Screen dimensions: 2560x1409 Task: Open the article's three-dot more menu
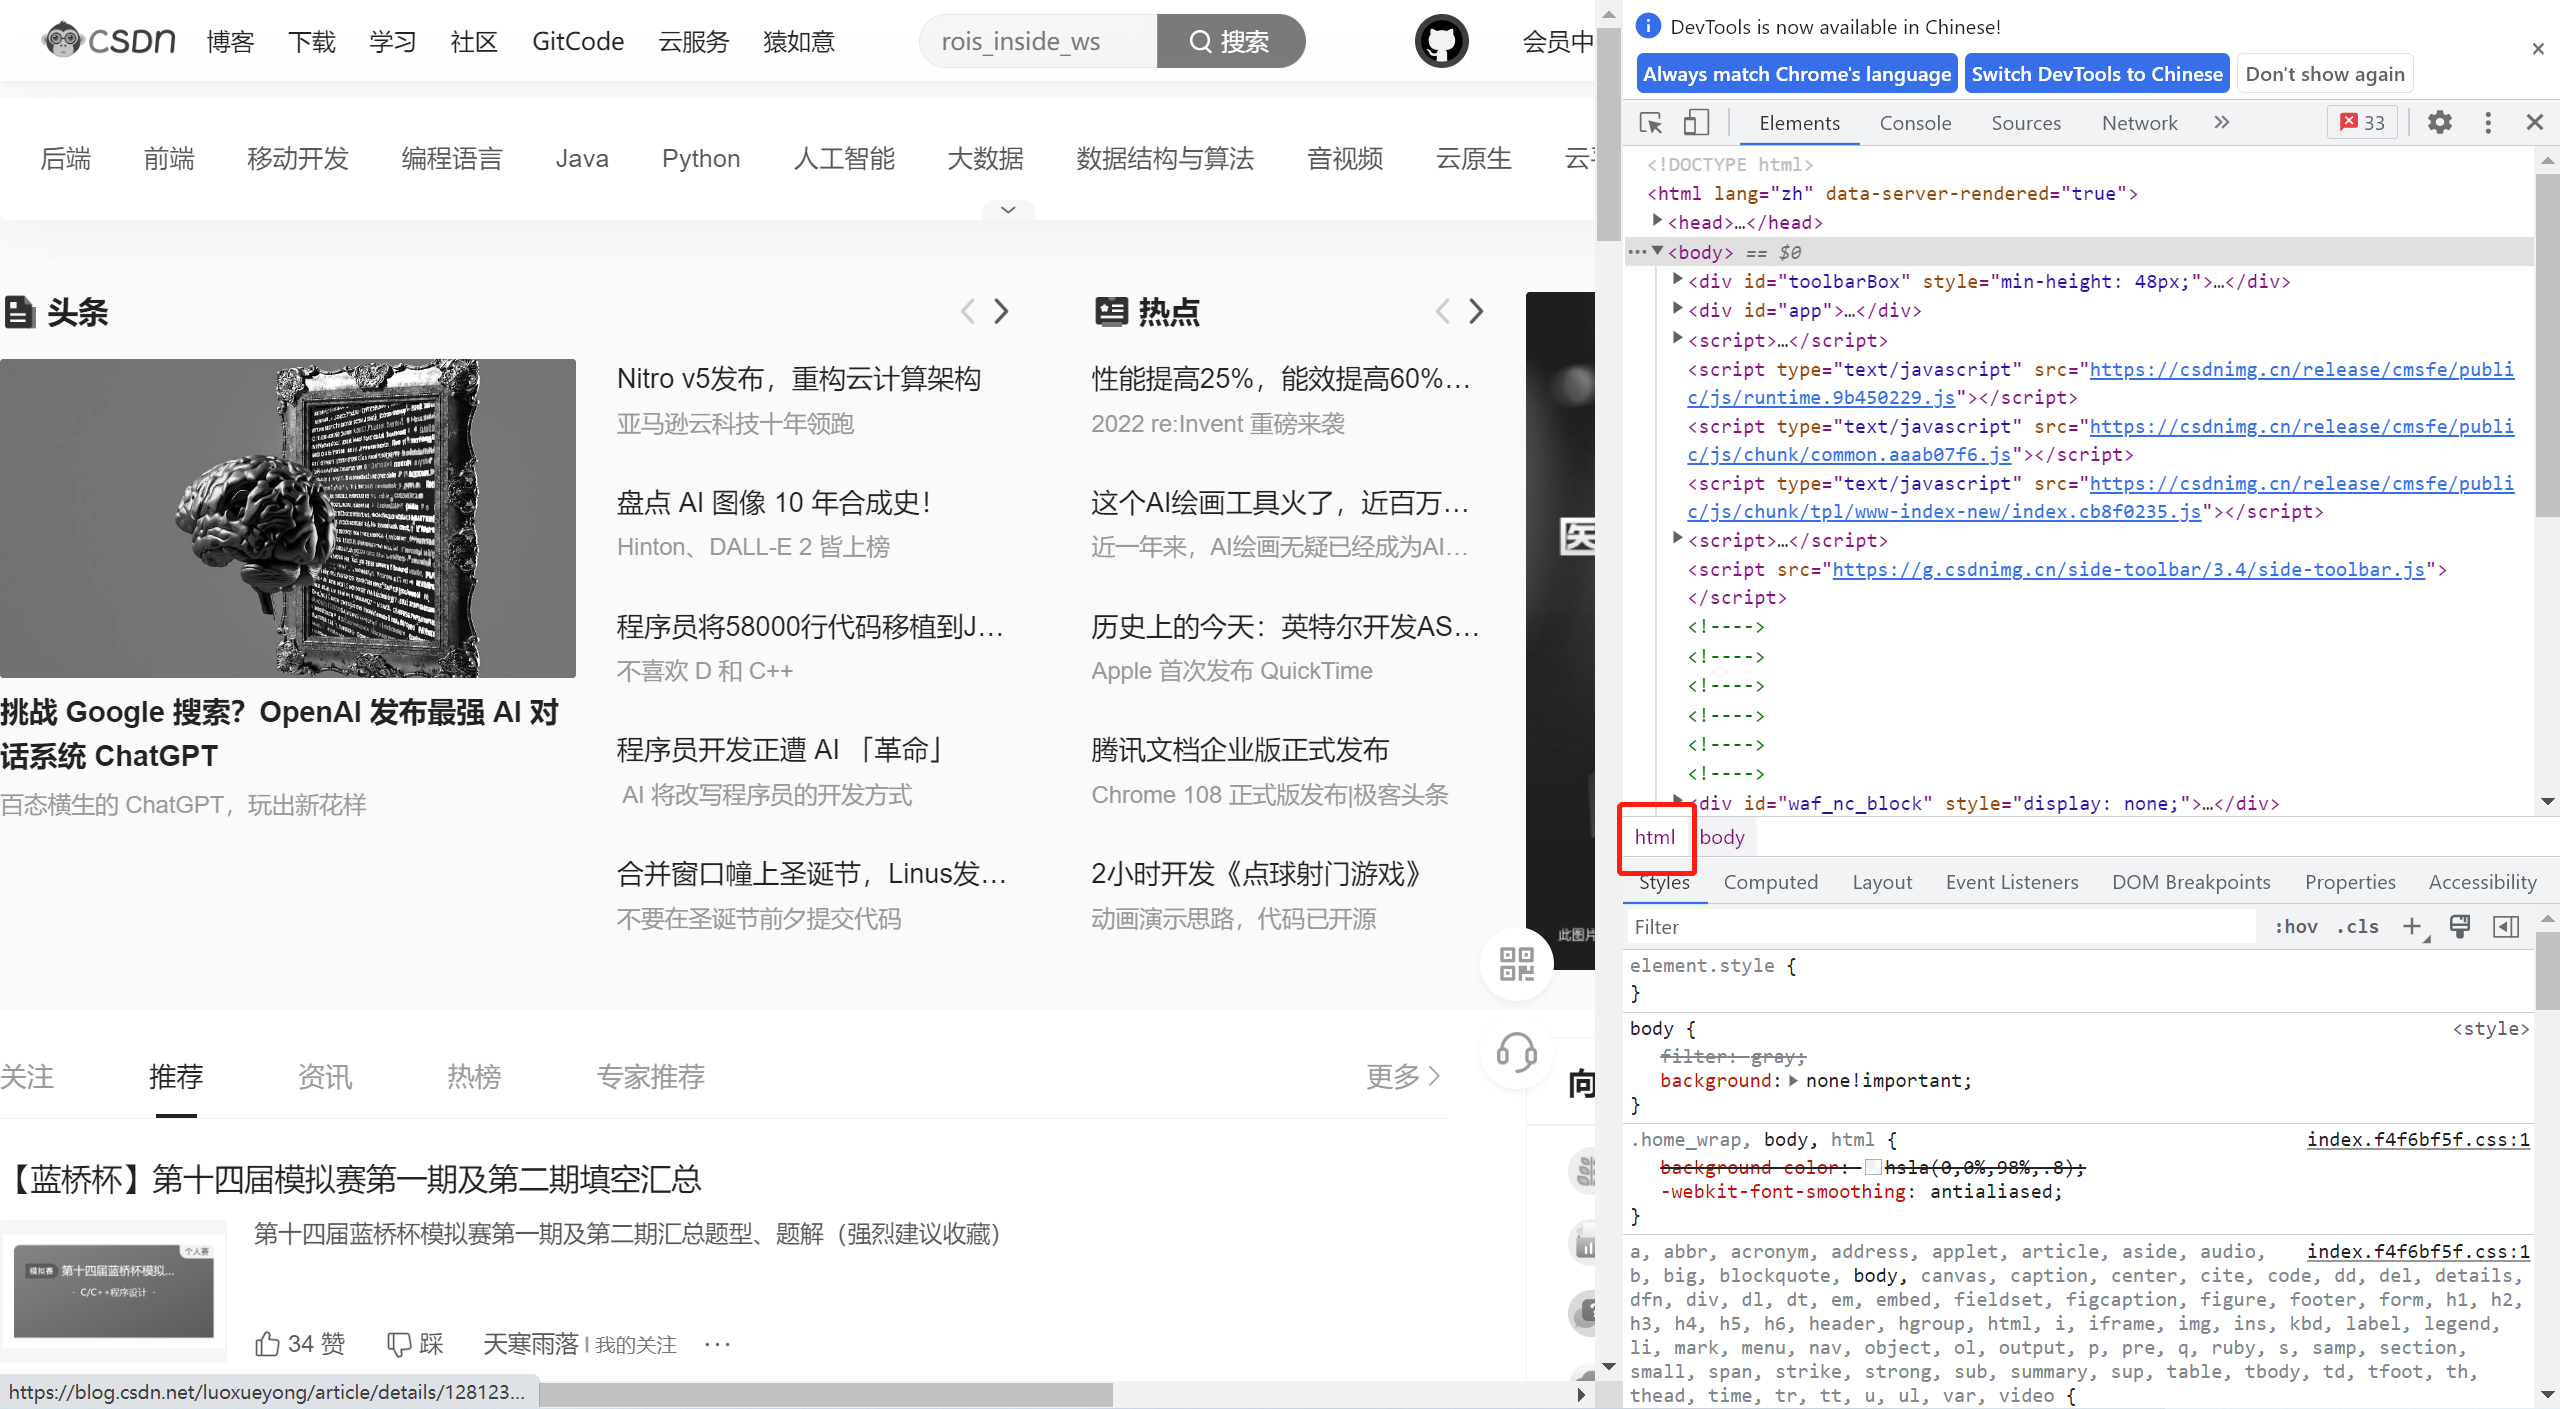tap(717, 1344)
